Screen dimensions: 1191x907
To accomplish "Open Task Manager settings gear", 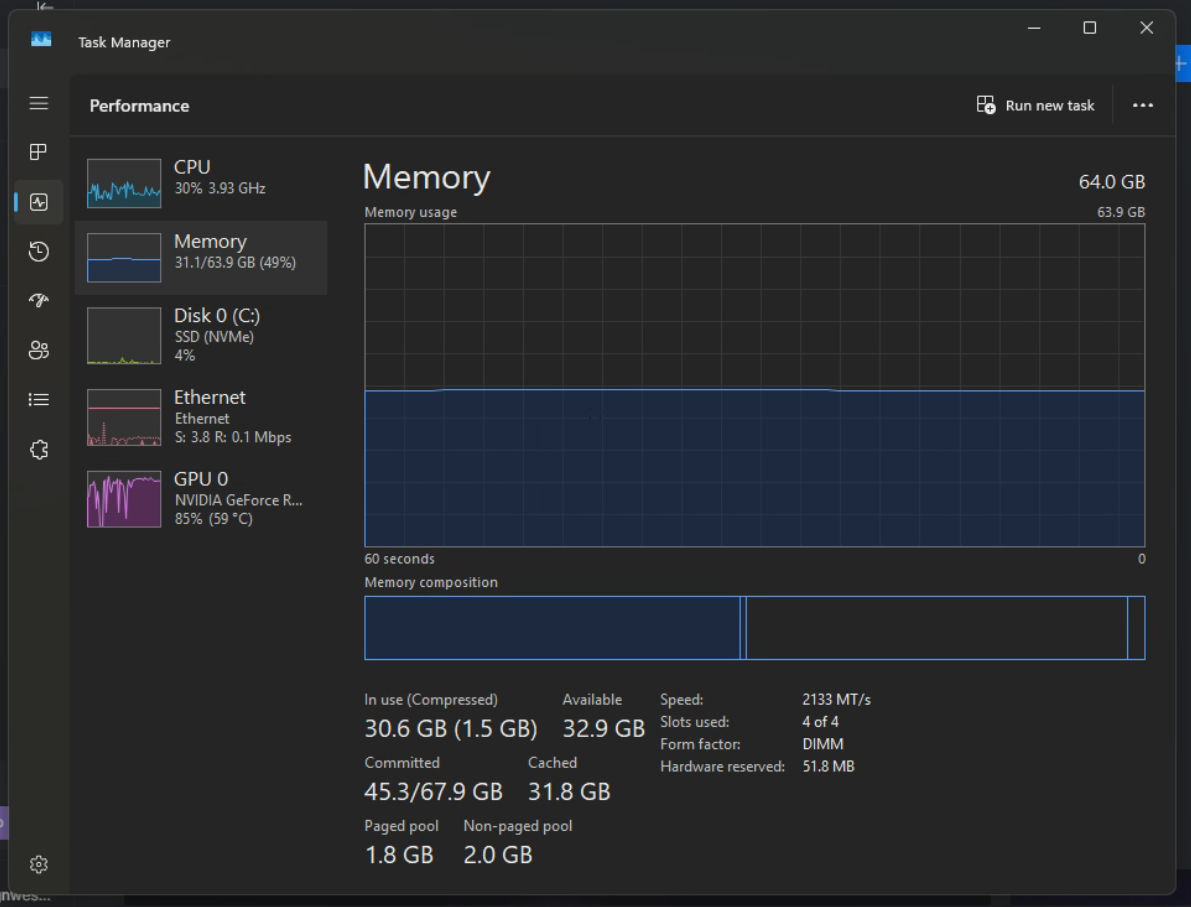I will 39,864.
